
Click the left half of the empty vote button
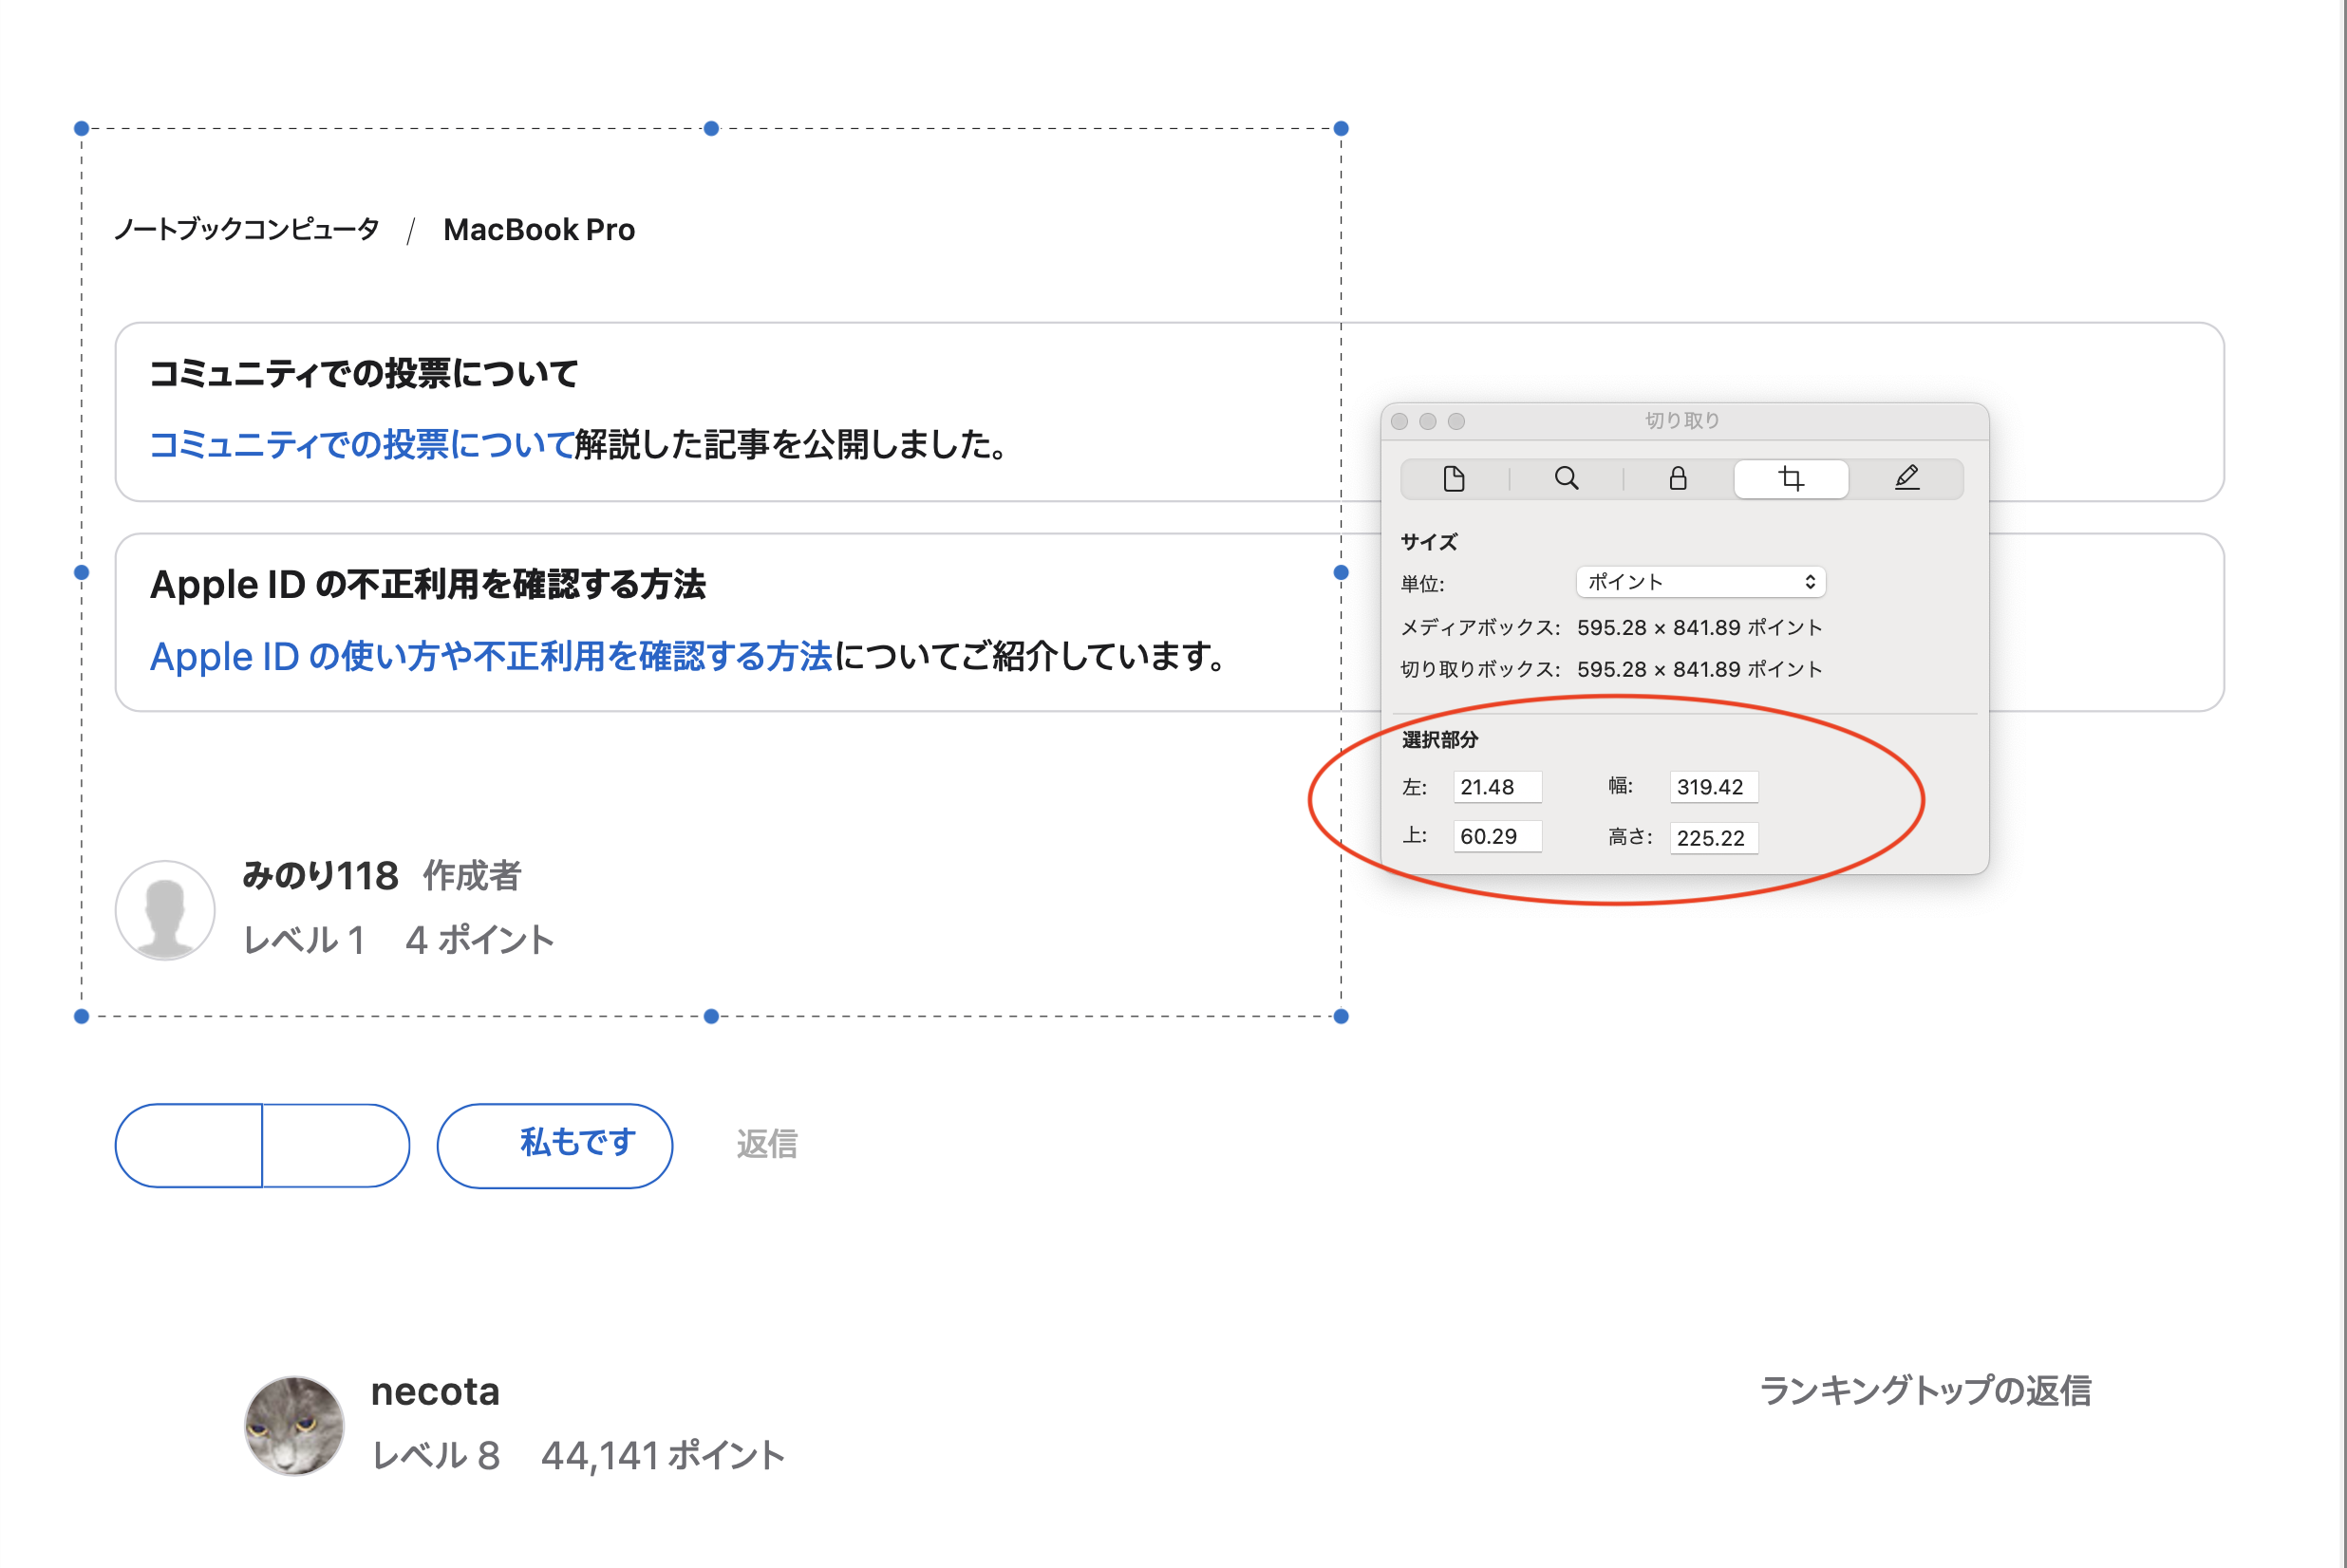coord(189,1146)
